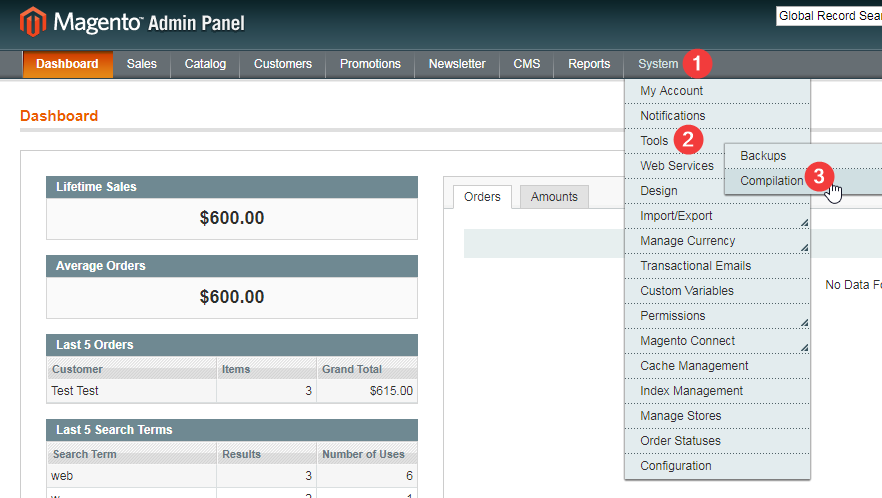Select the 'web' search term row
The height and width of the screenshot is (498, 882).
coord(232,475)
